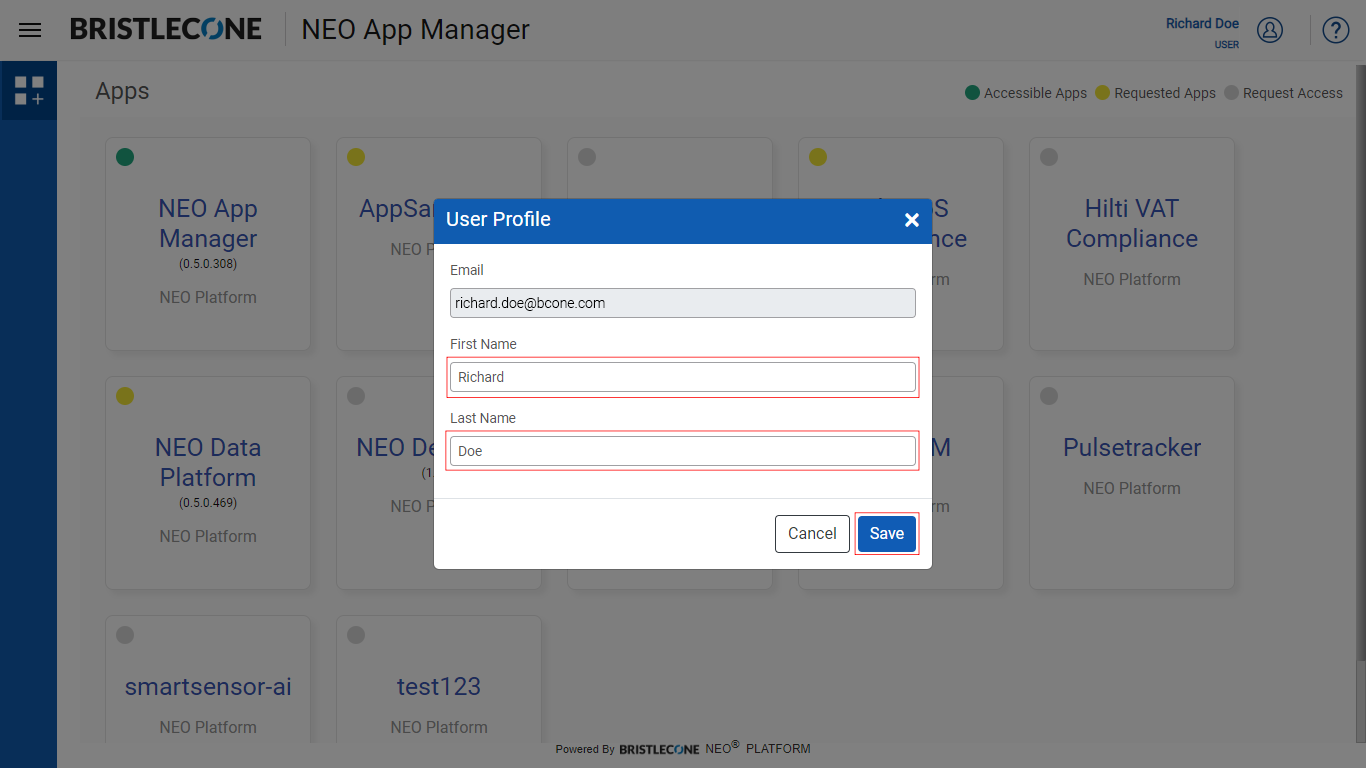This screenshot has width=1366, height=768.
Task: Click the user profile avatar icon
Action: click(1270, 30)
